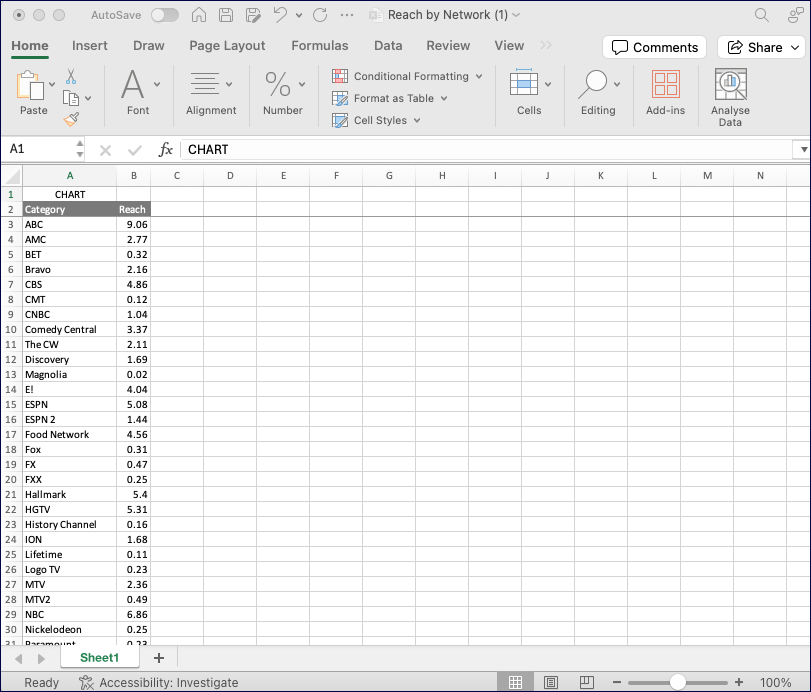Click the Format Painter brush icon

click(71, 119)
